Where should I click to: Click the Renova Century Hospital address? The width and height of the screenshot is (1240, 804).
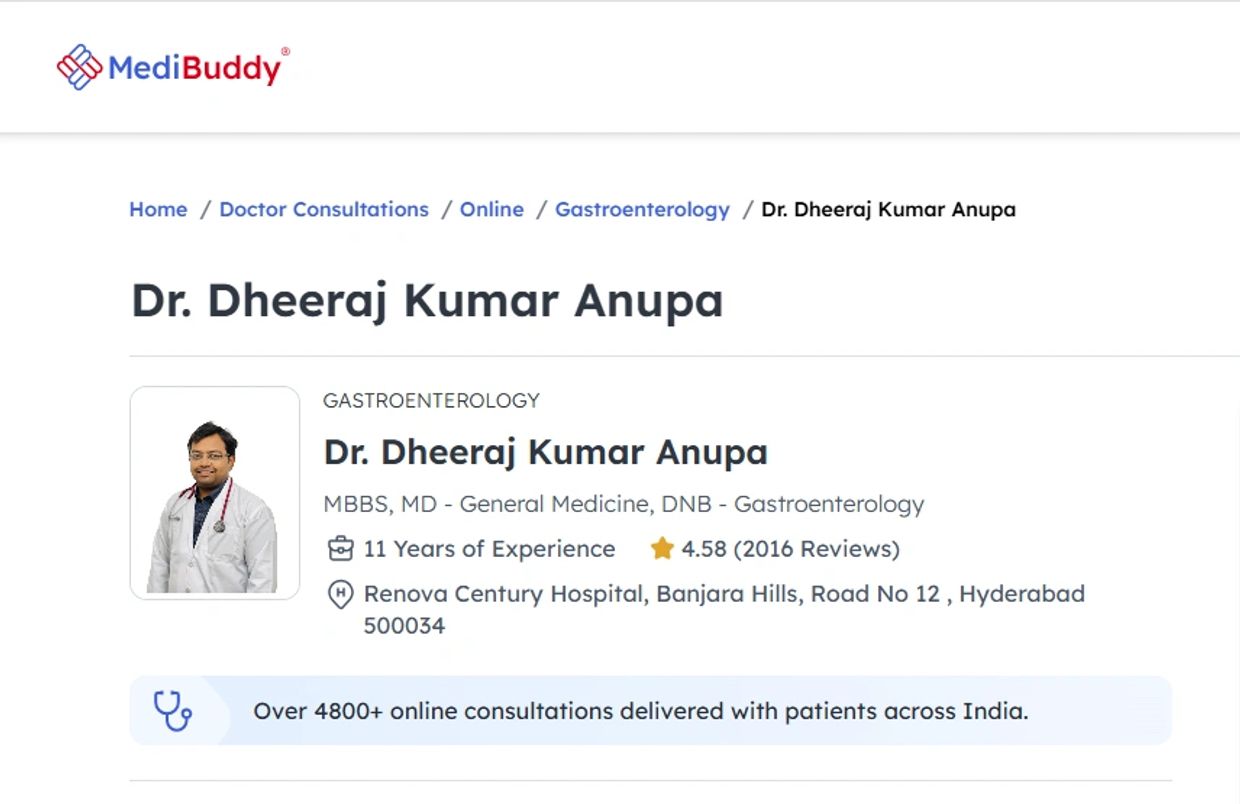tap(724, 609)
